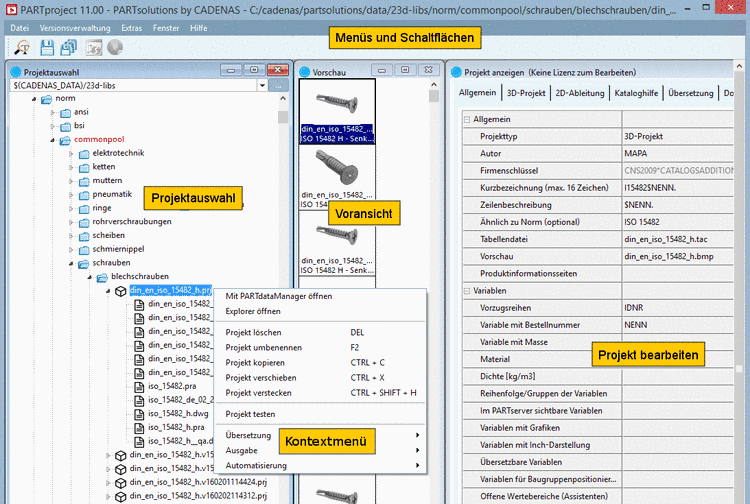Click the cube icon of din_en_iso_15482_h.prj
This screenshot has width=750, height=504.
coord(121,291)
